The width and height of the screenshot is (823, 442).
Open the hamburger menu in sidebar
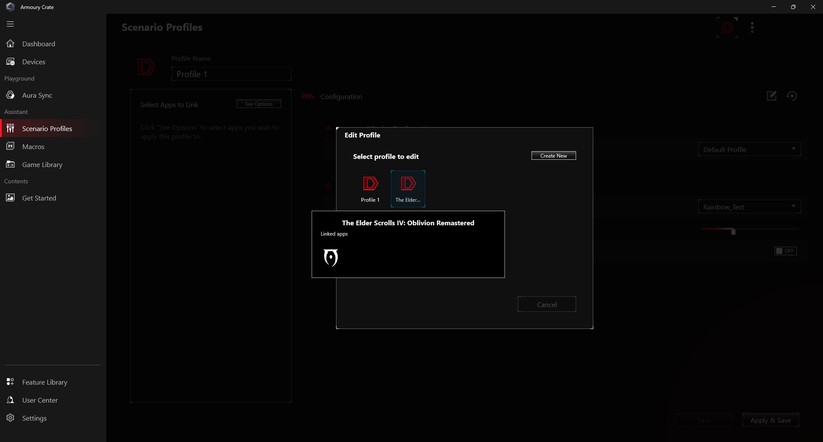11,24
